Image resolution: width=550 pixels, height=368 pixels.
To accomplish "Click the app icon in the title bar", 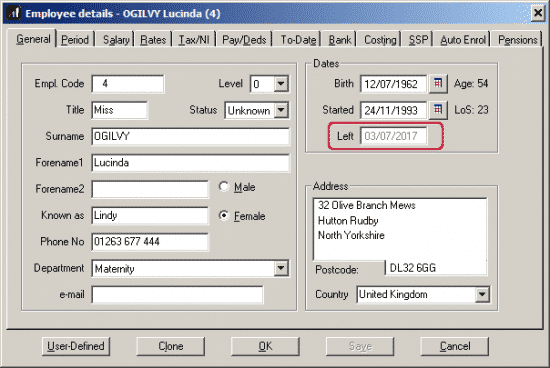I will 14,13.
